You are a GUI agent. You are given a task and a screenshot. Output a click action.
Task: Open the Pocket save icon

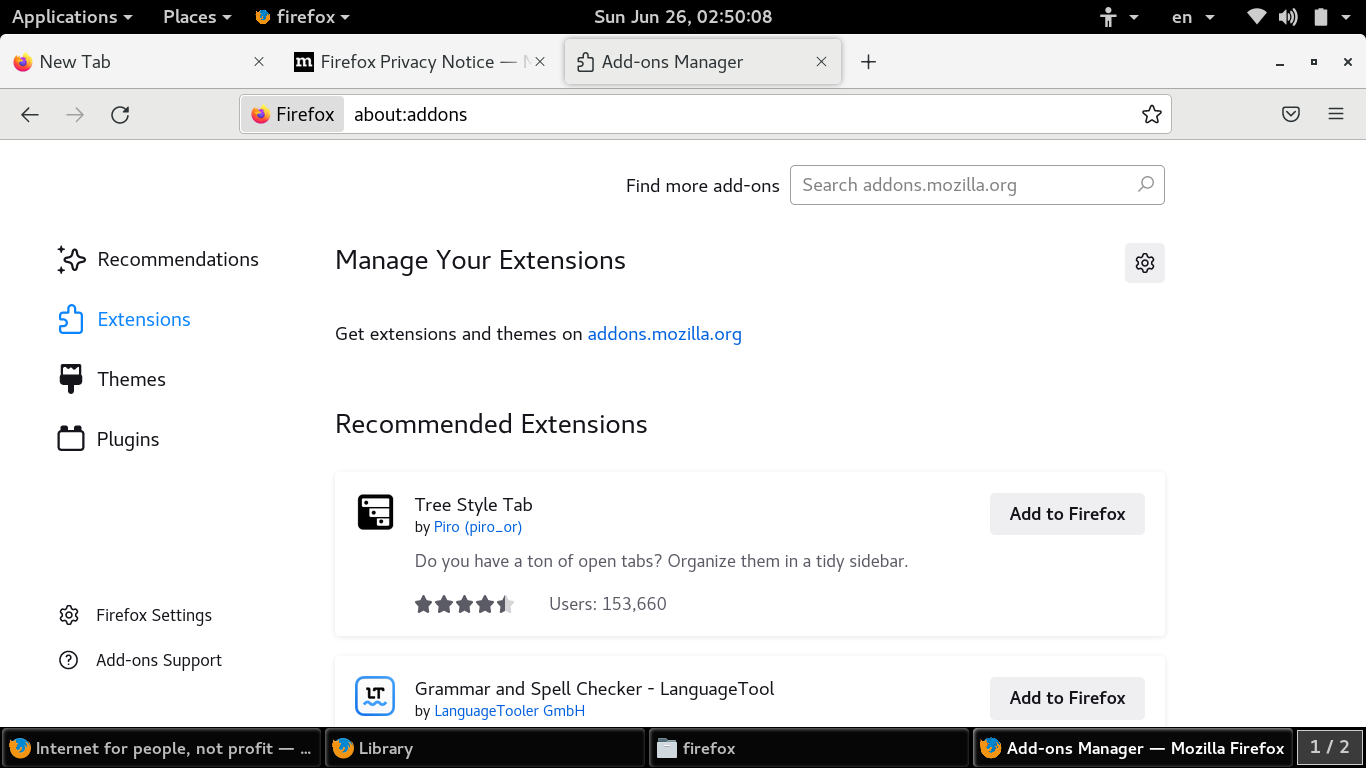[x=1291, y=114]
